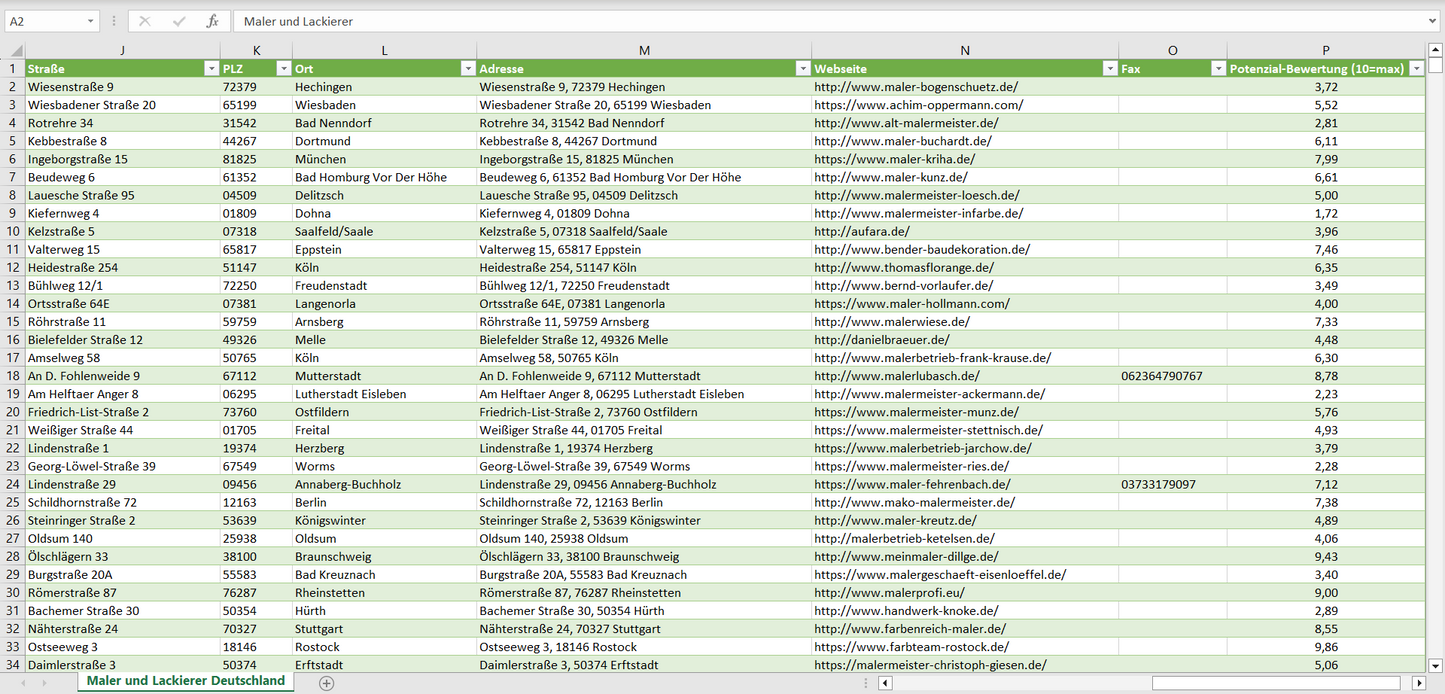Select the Maler und Lackierer Deutschland sheet tab

(x=185, y=681)
